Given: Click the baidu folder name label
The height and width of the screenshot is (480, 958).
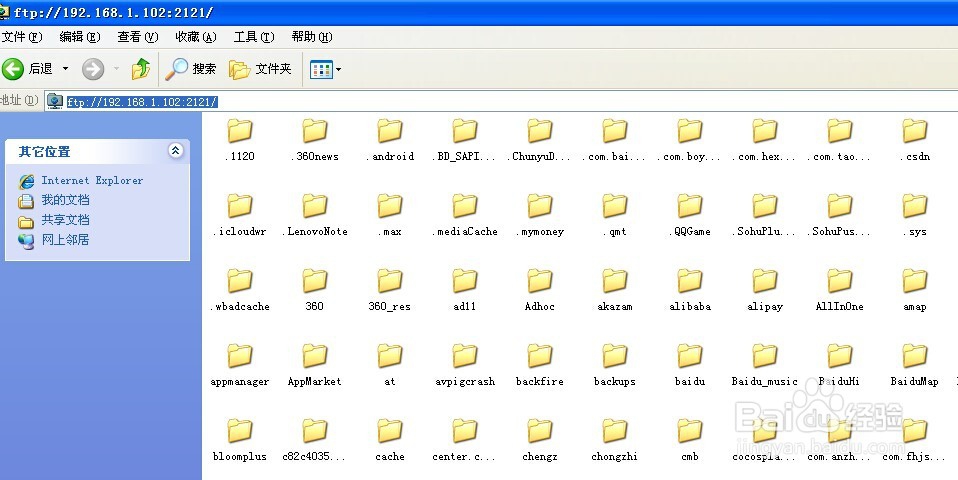Looking at the screenshot, I should [x=690, y=382].
